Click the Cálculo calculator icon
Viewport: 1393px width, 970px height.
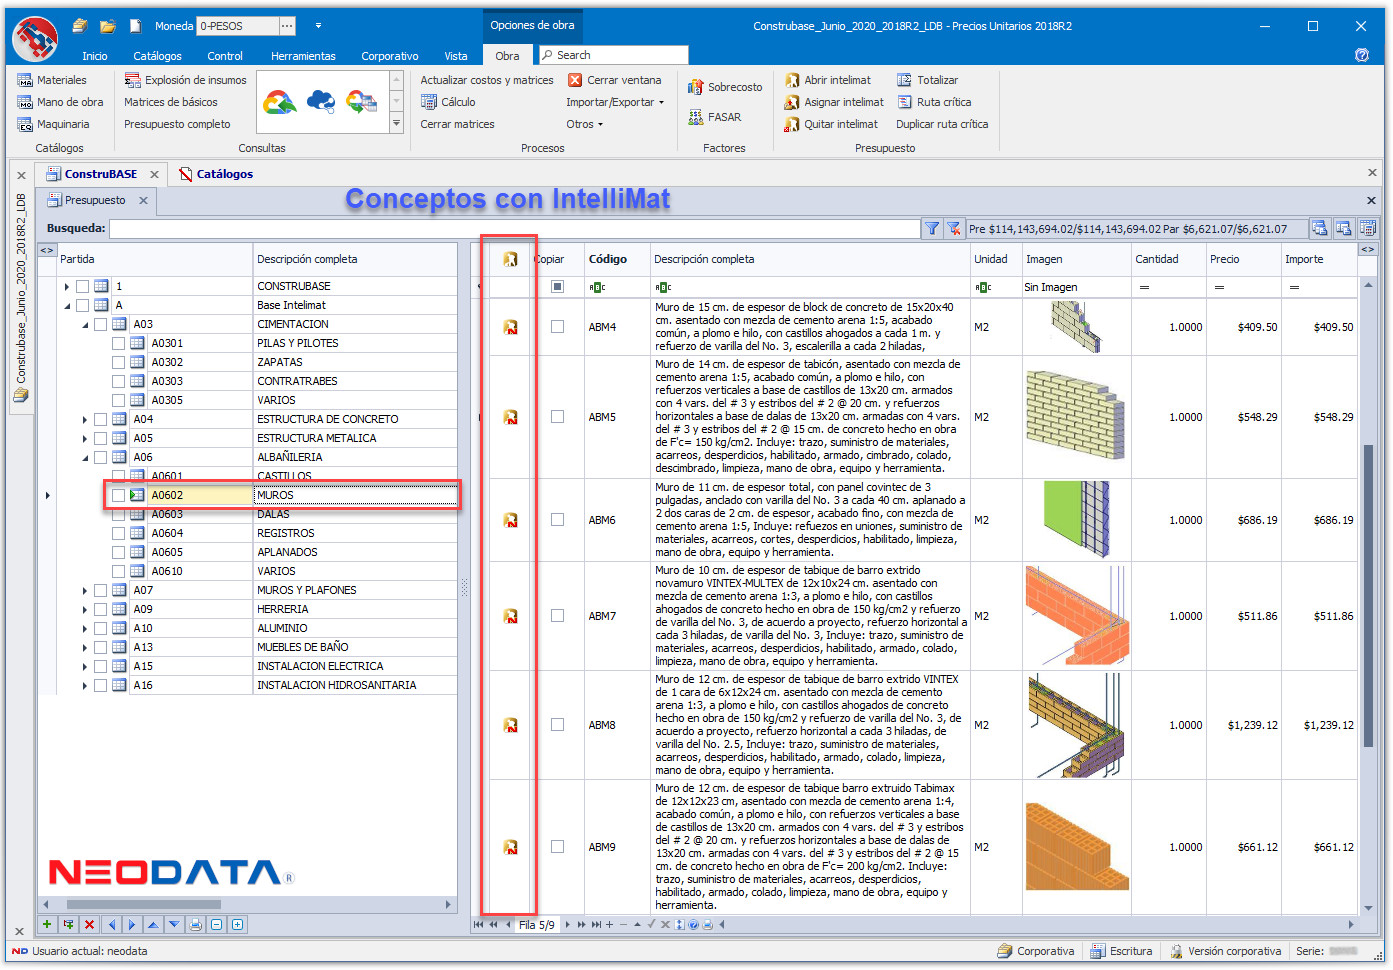point(429,102)
